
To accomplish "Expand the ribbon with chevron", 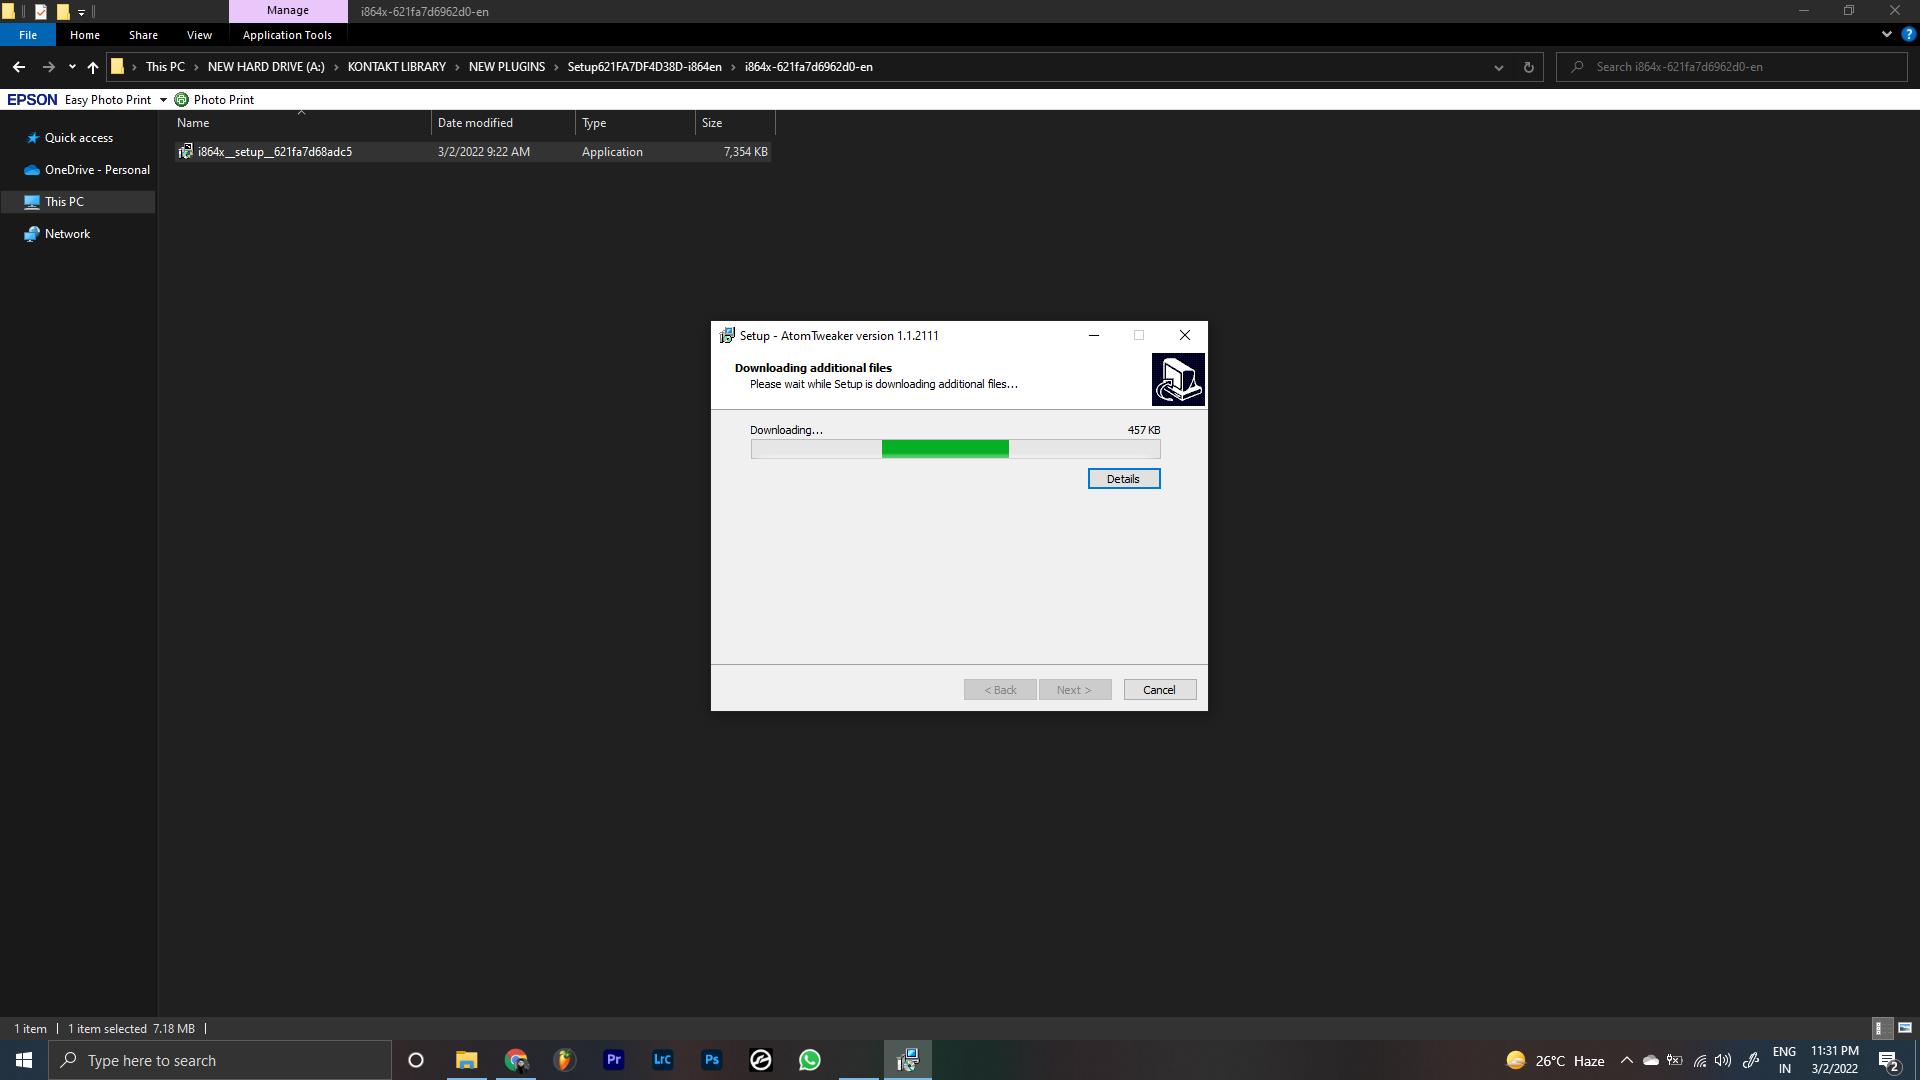I will (x=1886, y=34).
